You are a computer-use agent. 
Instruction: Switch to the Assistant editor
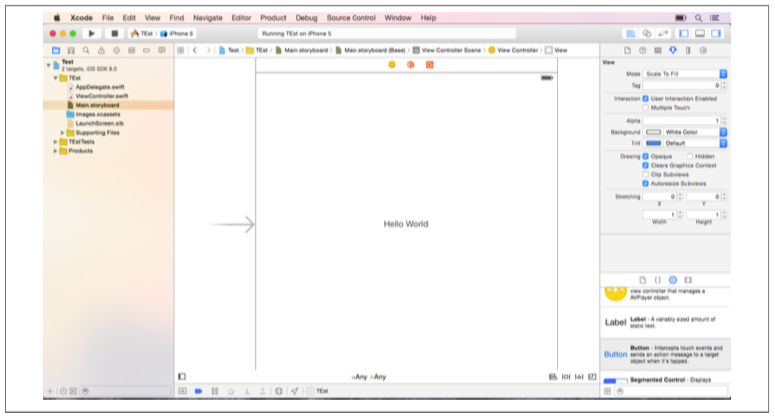pos(647,33)
